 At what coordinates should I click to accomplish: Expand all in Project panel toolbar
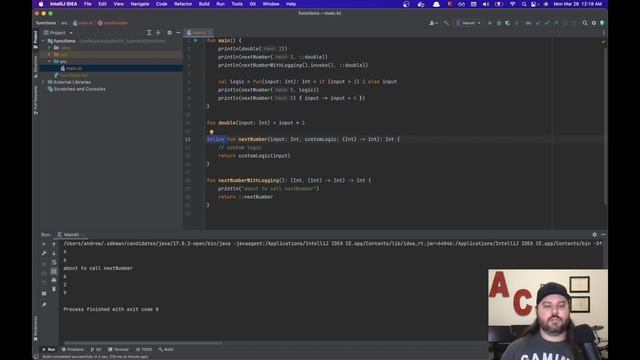149,33
